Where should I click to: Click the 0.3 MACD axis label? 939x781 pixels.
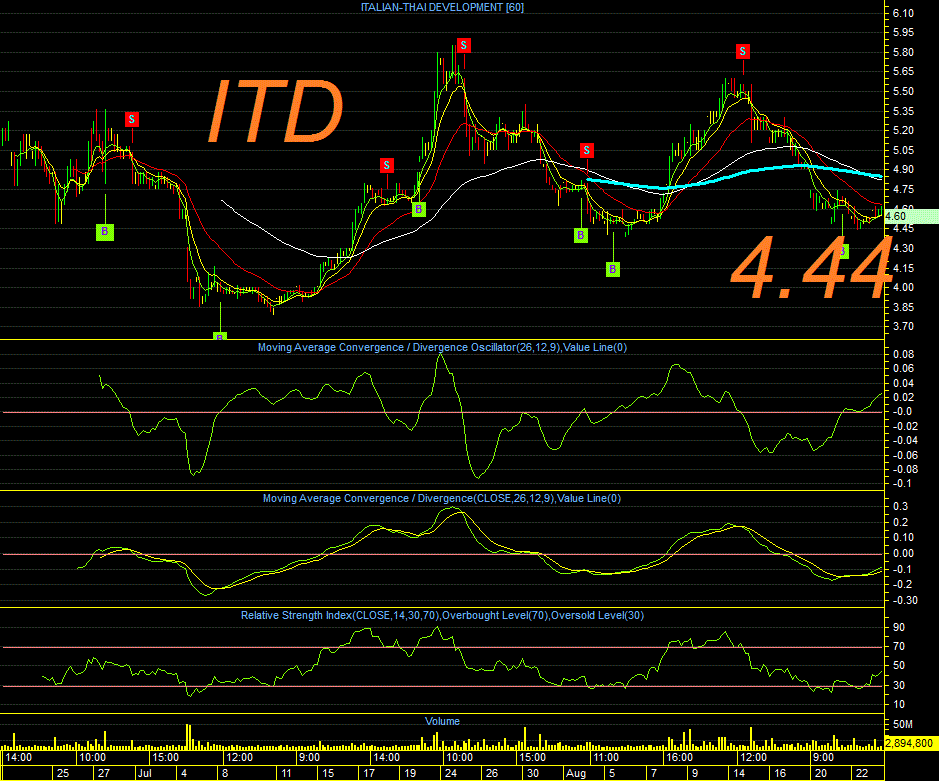[x=901, y=507]
